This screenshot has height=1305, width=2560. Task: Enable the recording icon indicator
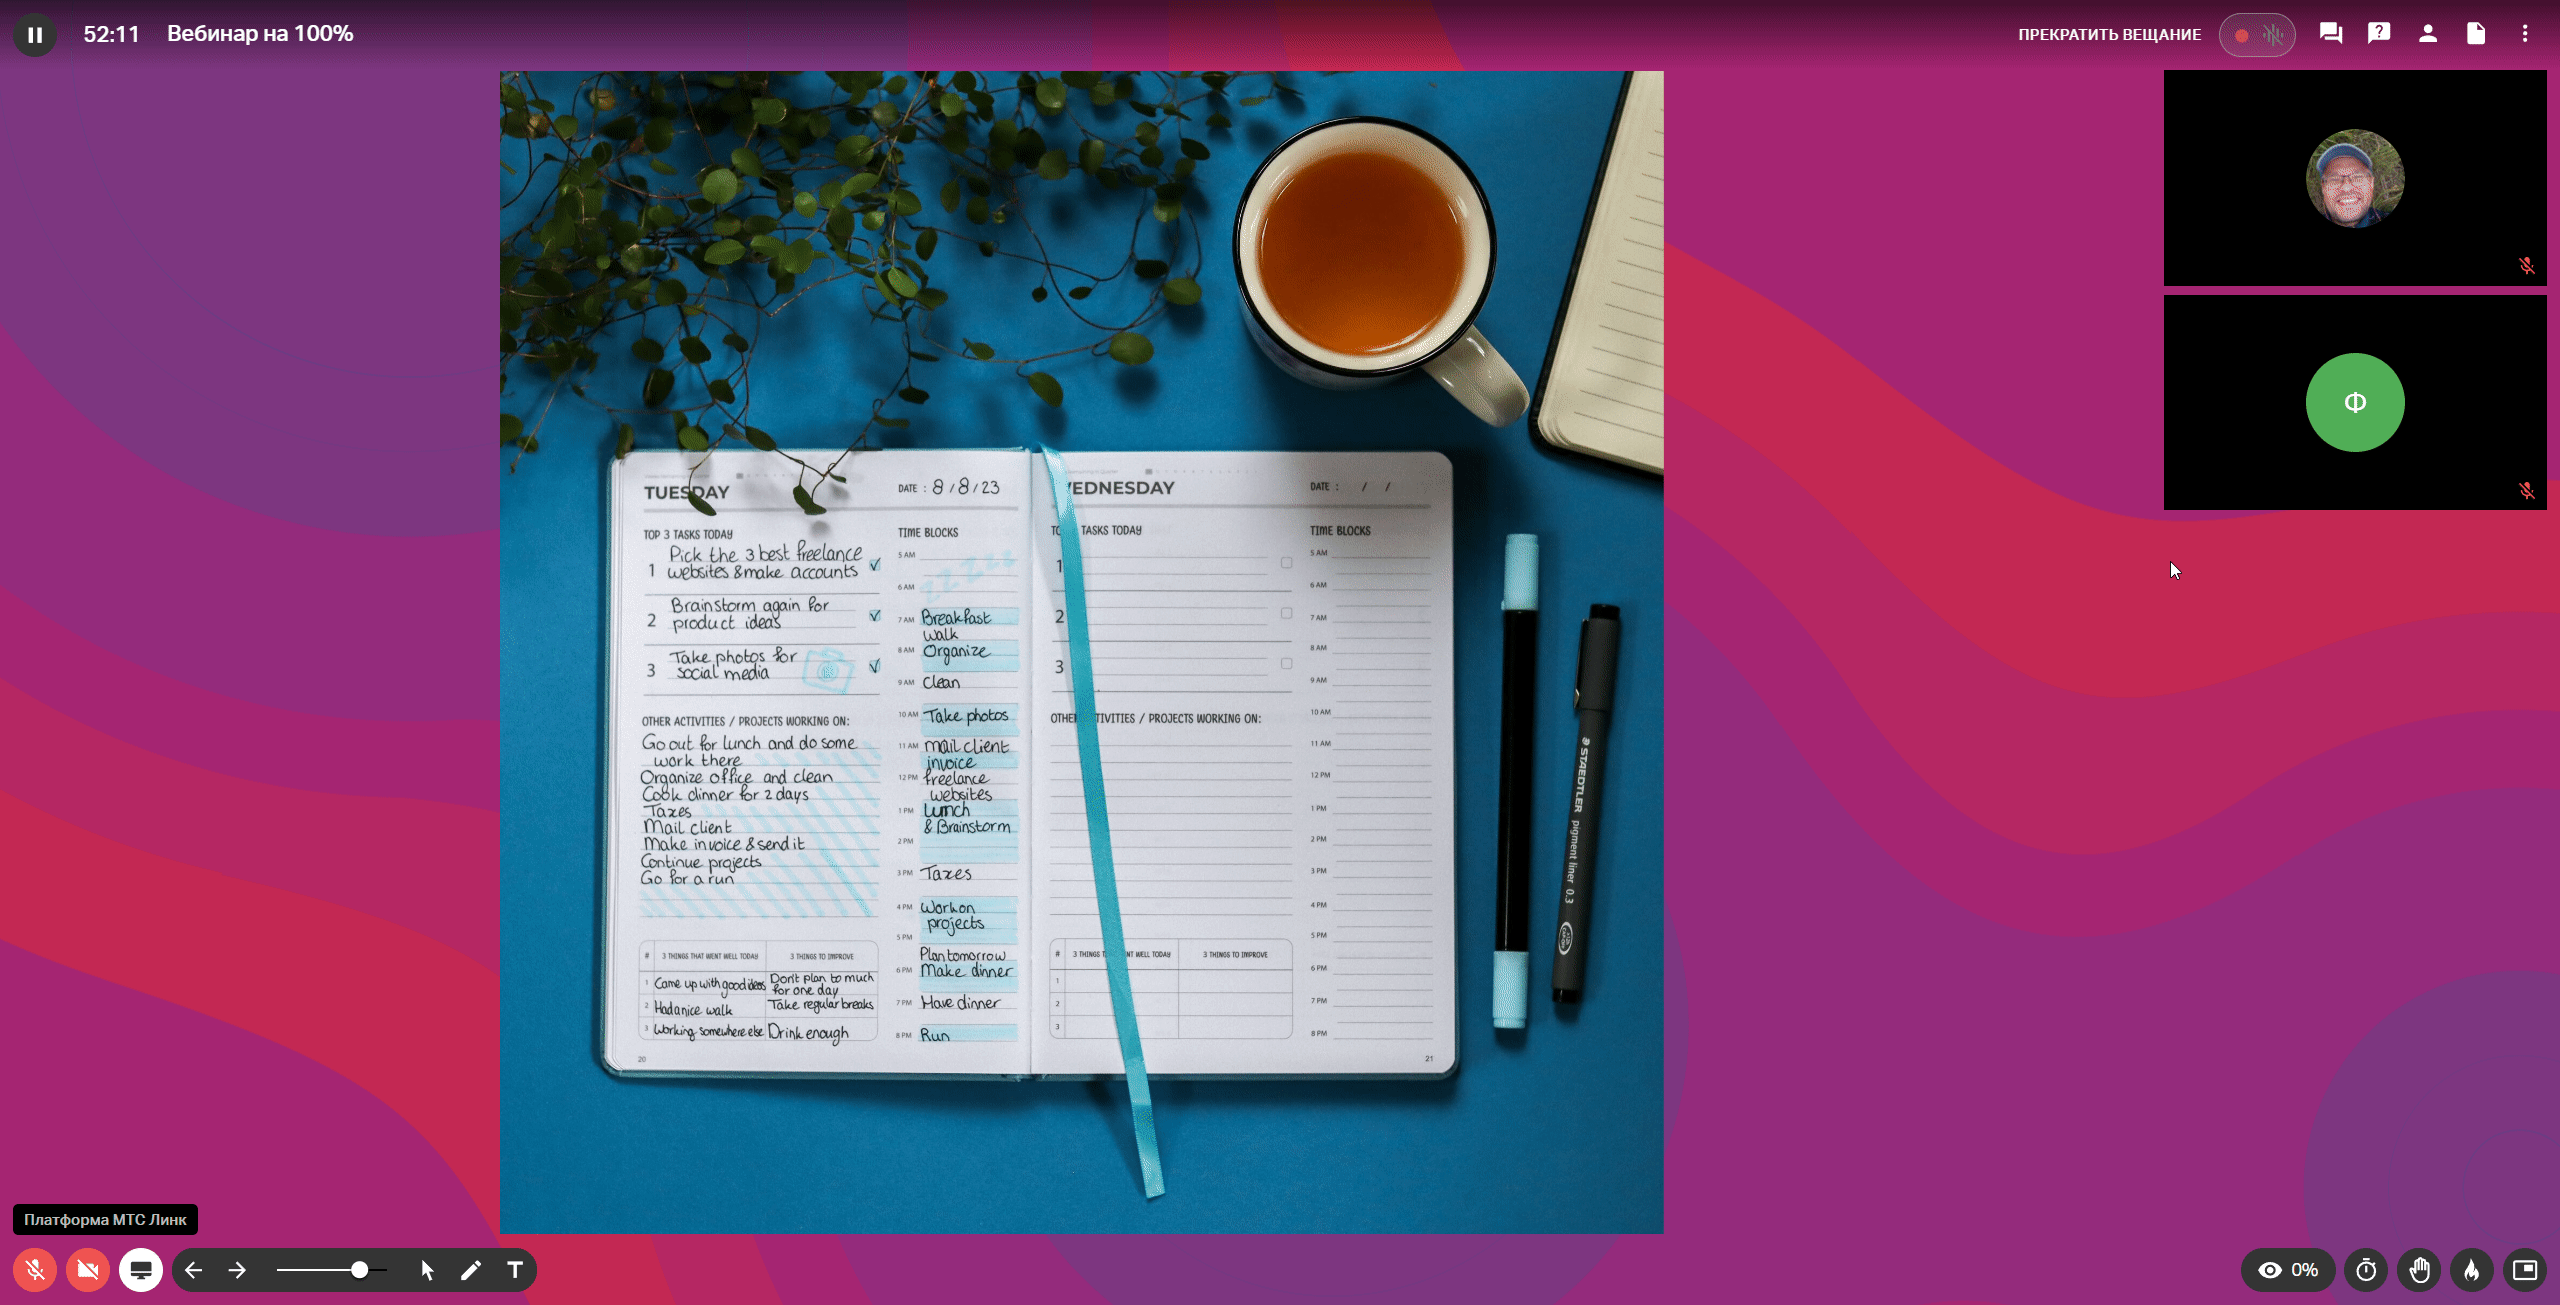(x=2242, y=32)
